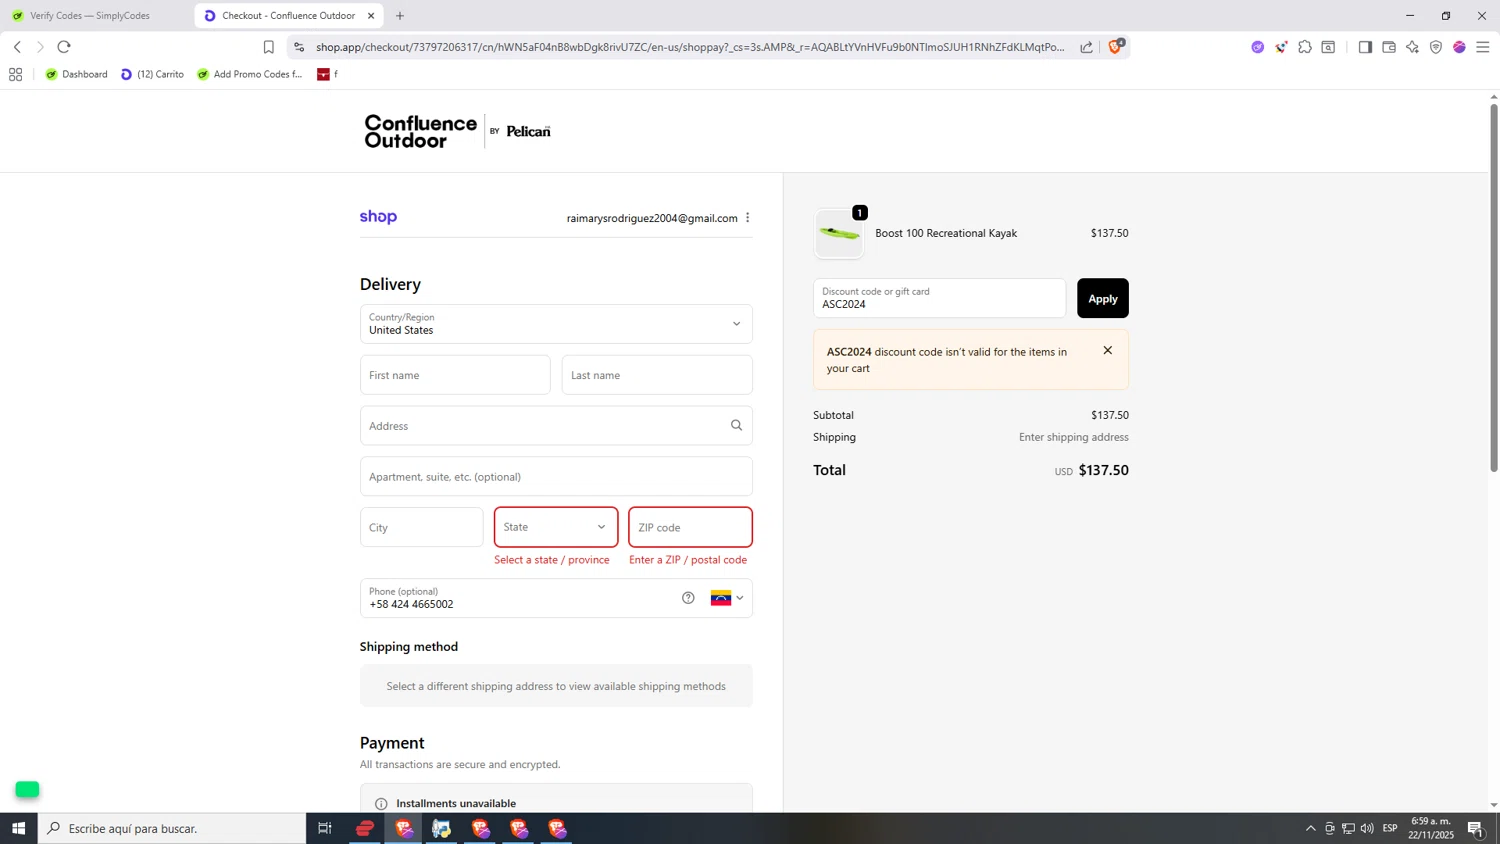View site information in address bar

(299, 47)
